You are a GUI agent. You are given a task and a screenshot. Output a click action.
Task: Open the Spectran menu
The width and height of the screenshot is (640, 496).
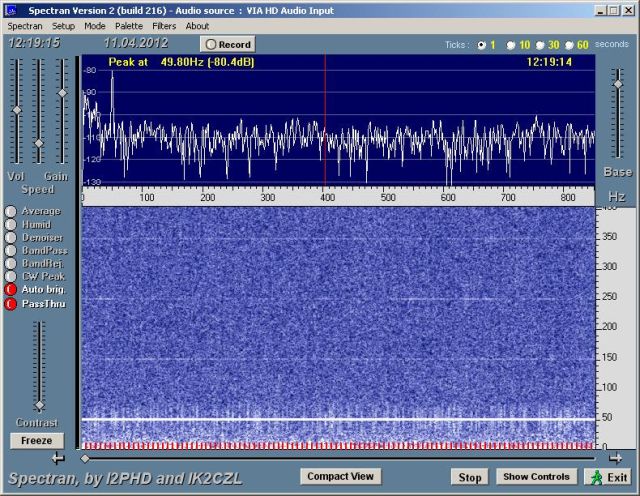point(25,26)
